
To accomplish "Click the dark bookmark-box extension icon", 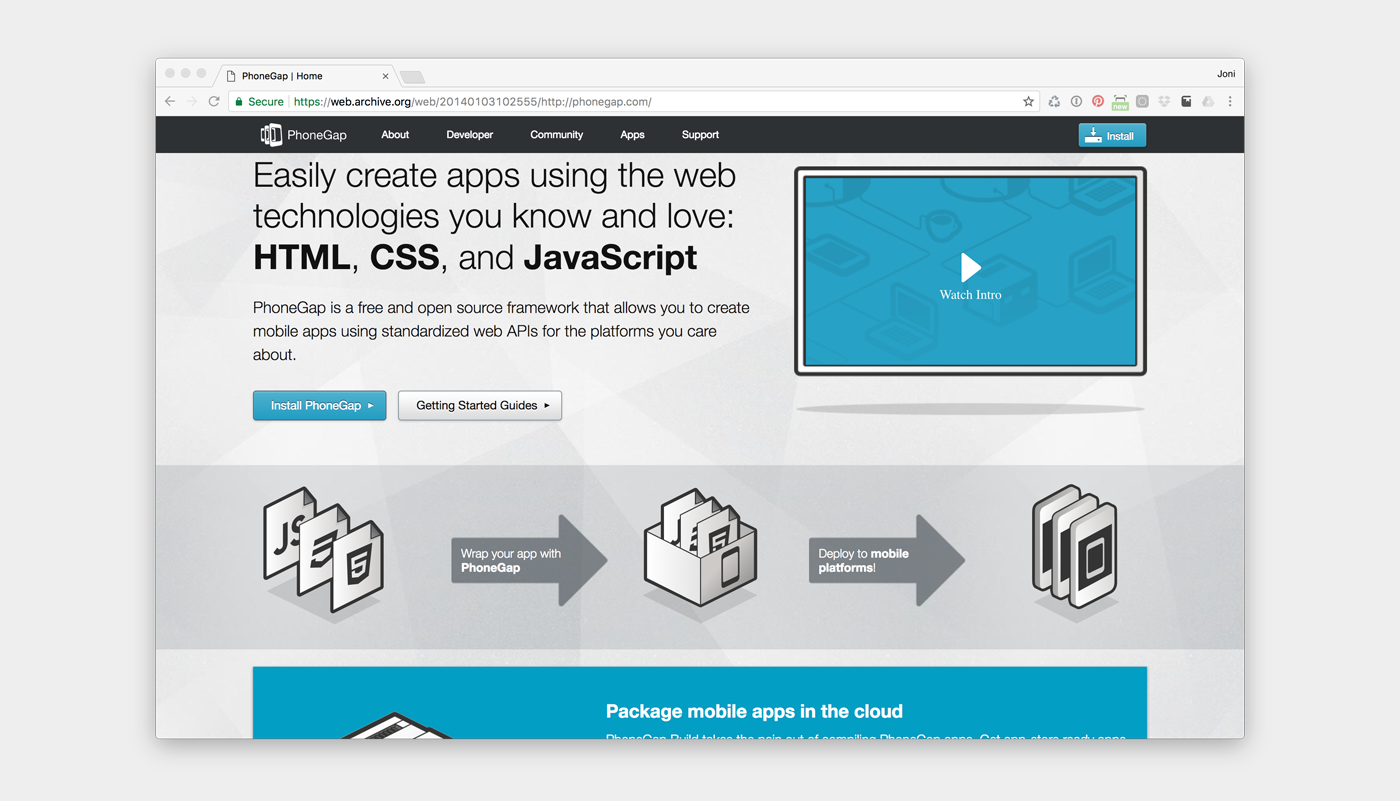I will [1186, 101].
